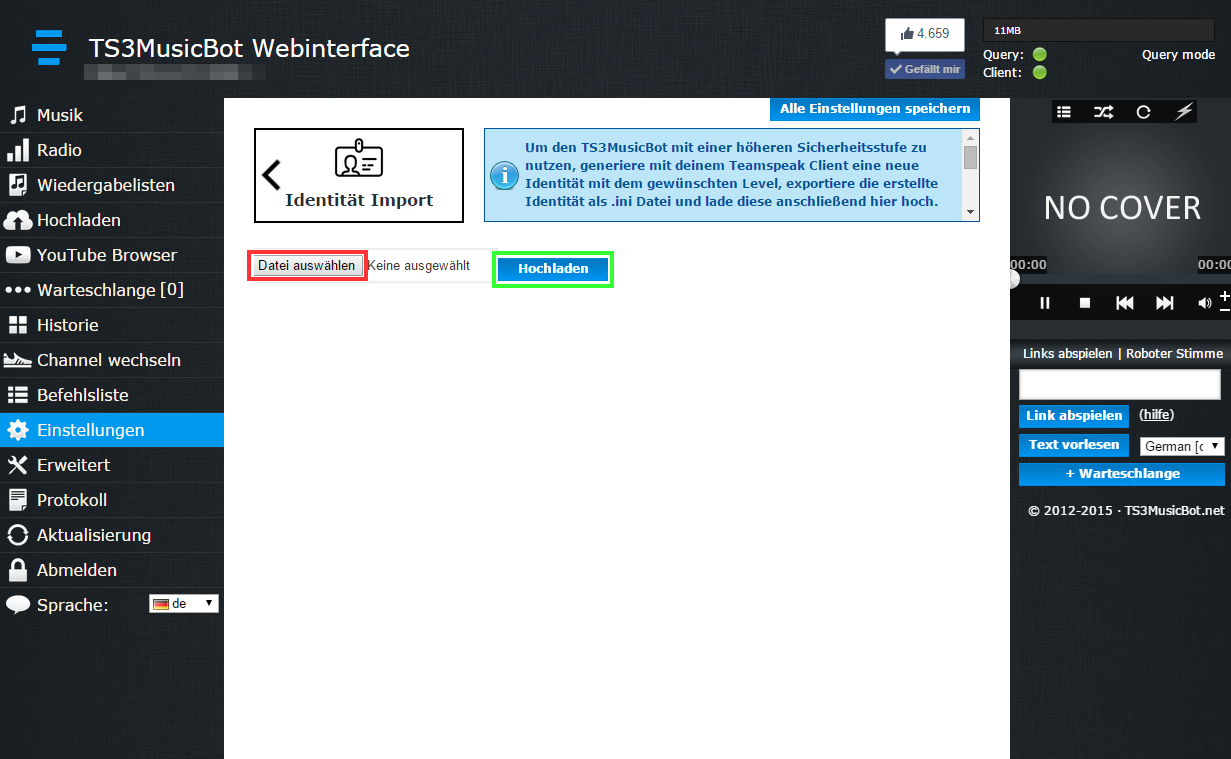
Task: Toggle repeat in the player
Action: 1143,112
